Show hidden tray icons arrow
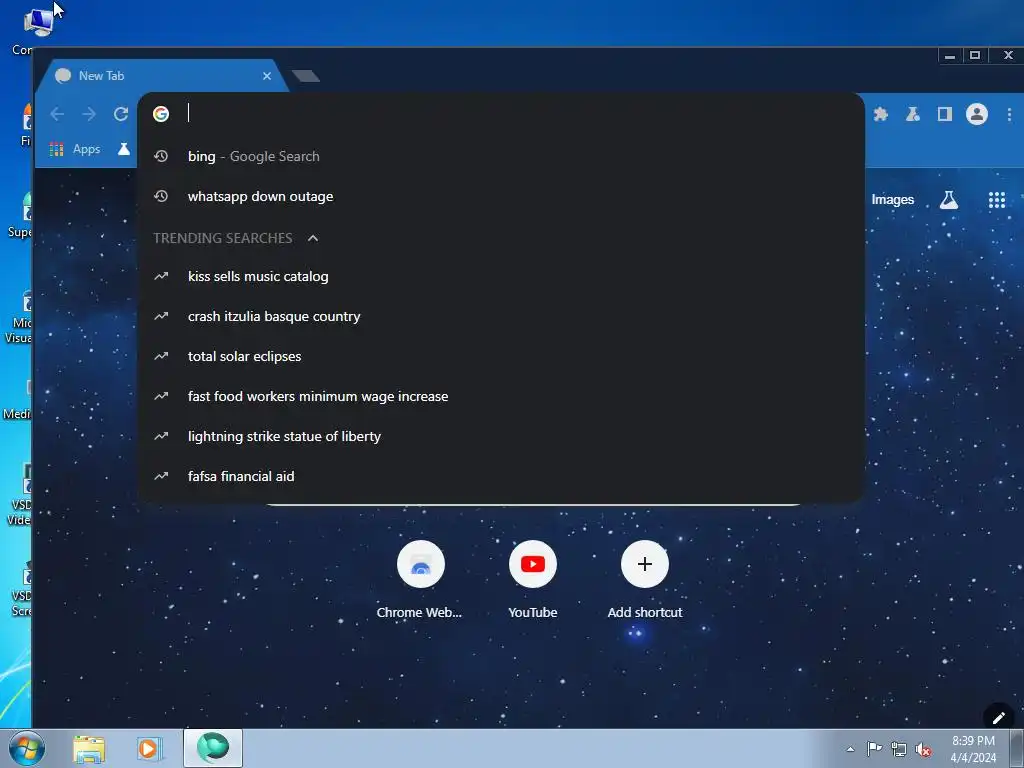Screen dimensions: 1024x768 (850, 749)
